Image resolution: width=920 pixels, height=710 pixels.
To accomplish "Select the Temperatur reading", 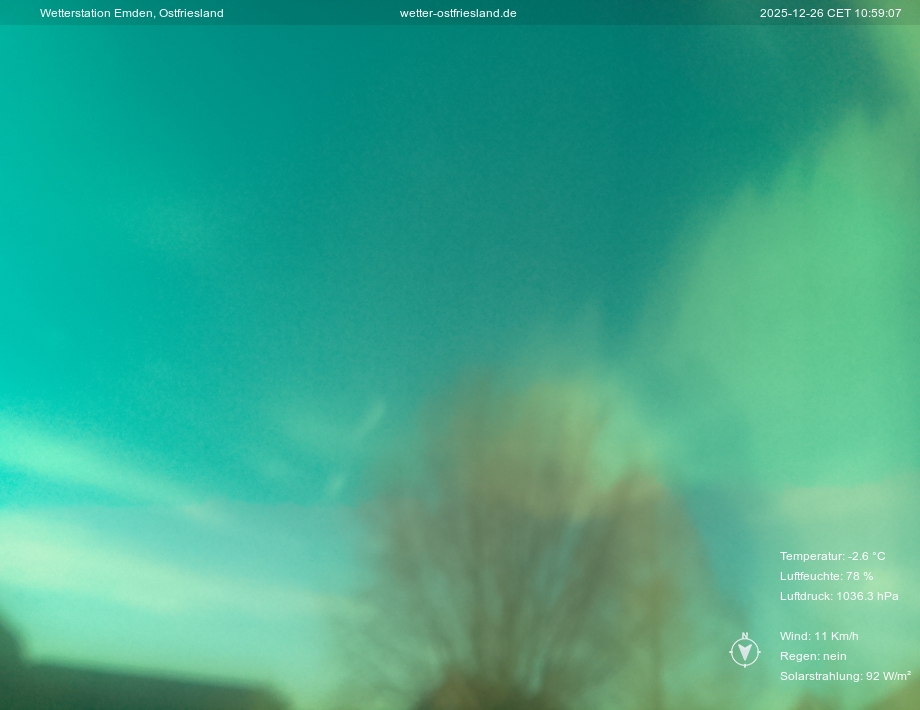I will pos(832,556).
